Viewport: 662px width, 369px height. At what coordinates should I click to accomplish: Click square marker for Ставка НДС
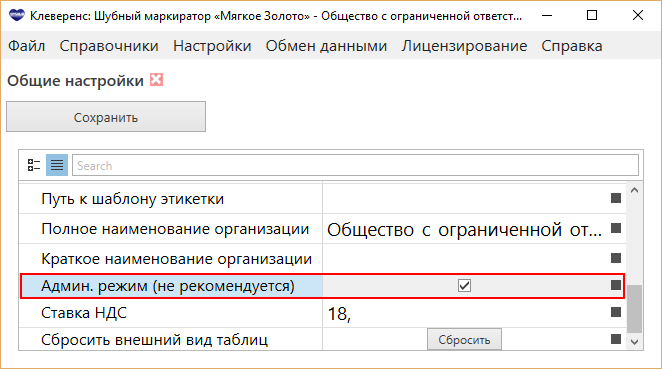(x=616, y=312)
